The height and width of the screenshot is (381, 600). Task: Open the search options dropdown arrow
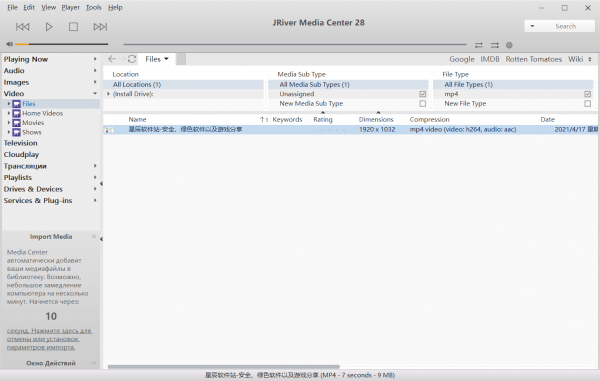pos(532,26)
